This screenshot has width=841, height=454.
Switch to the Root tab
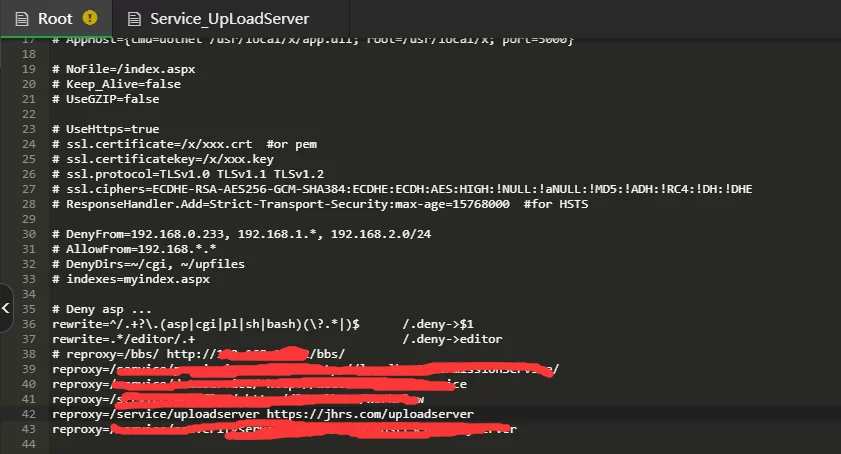(x=56, y=19)
